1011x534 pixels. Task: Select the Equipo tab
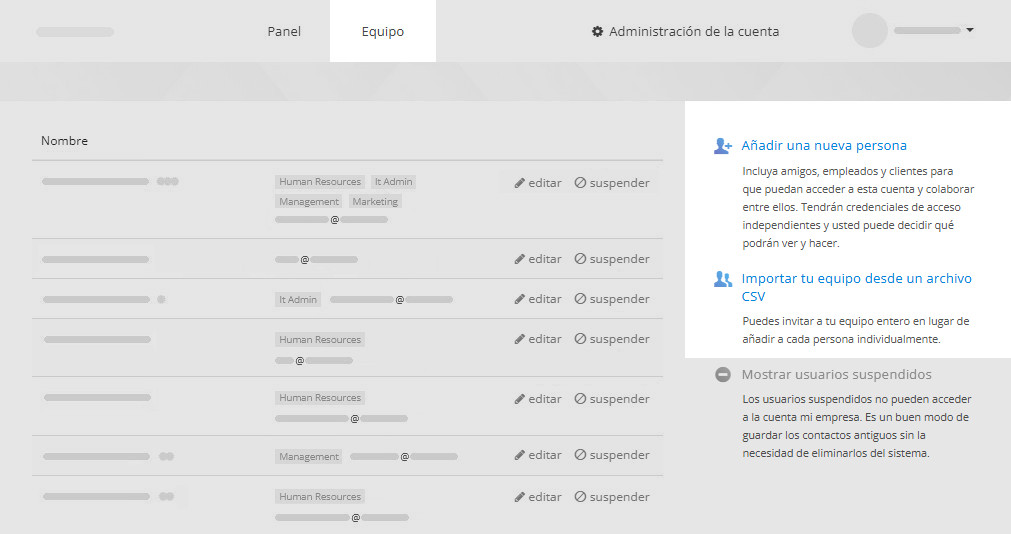click(x=382, y=32)
